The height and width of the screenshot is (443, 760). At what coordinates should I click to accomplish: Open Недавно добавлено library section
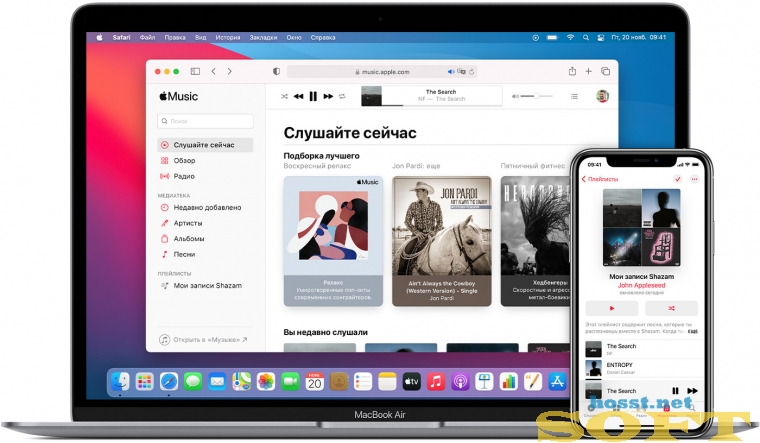205,207
